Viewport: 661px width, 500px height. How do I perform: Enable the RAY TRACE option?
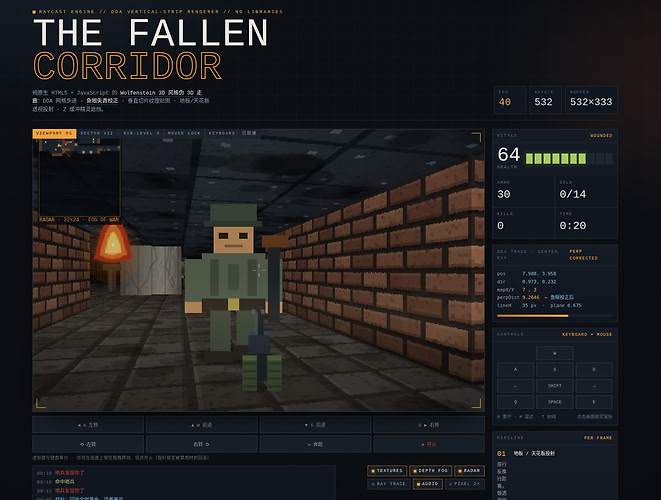click(x=389, y=484)
